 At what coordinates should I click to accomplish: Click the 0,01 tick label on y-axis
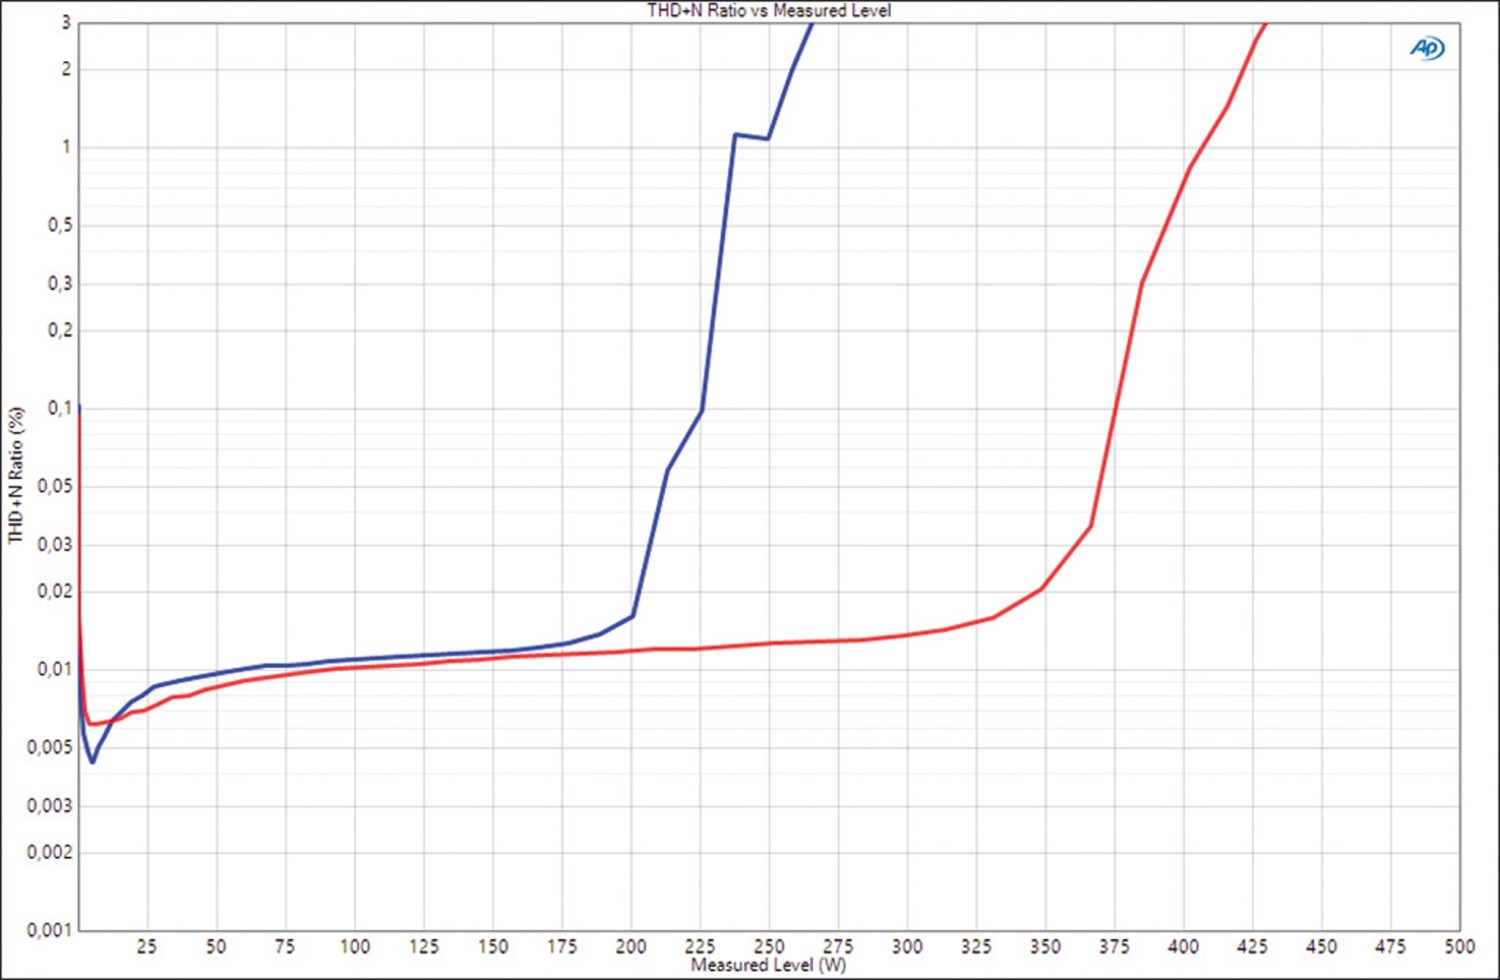pyautogui.click(x=55, y=669)
